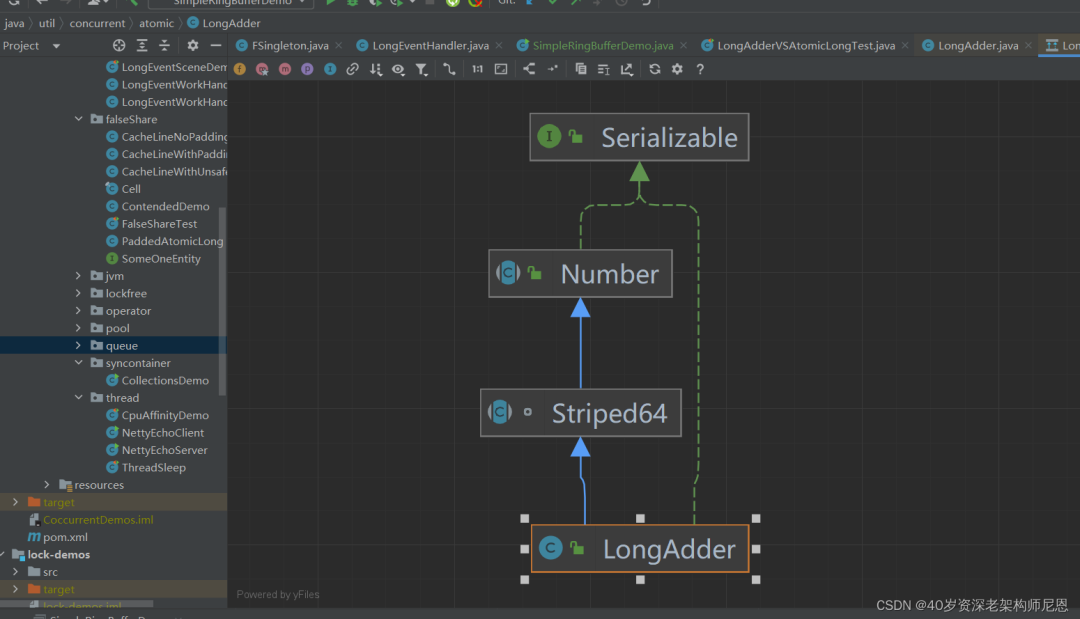The height and width of the screenshot is (619, 1080).
Task: Expand the queue folder
Action: [79, 346]
